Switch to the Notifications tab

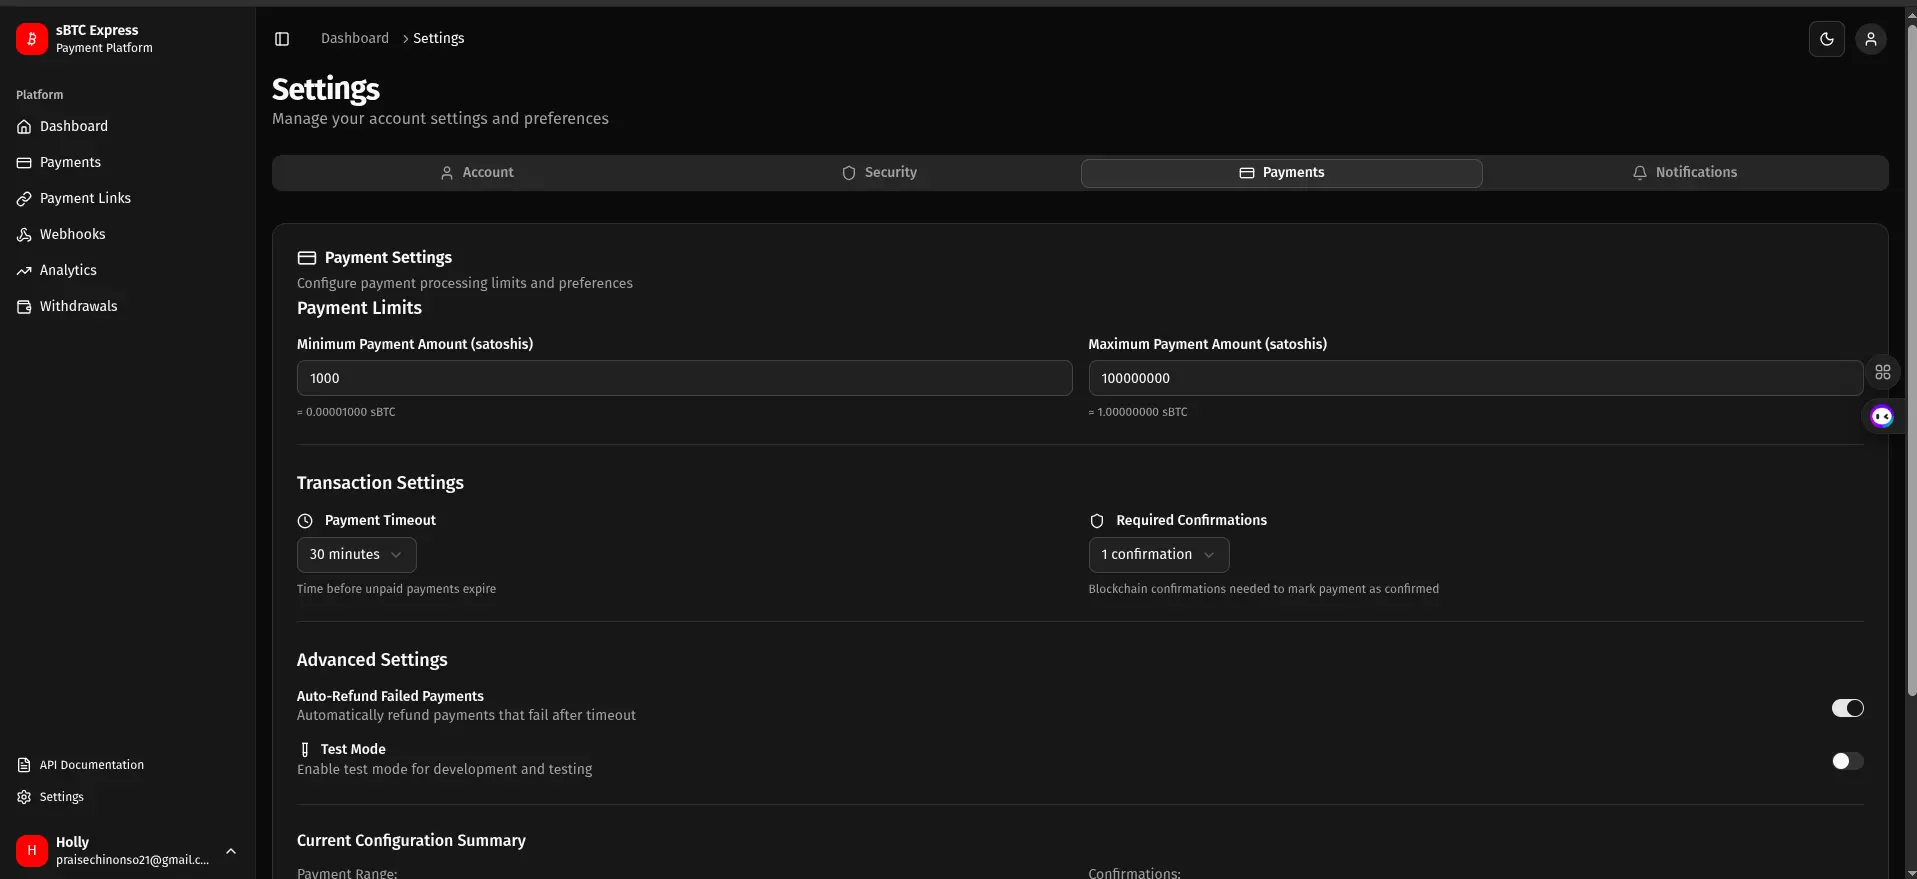[1684, 173]
